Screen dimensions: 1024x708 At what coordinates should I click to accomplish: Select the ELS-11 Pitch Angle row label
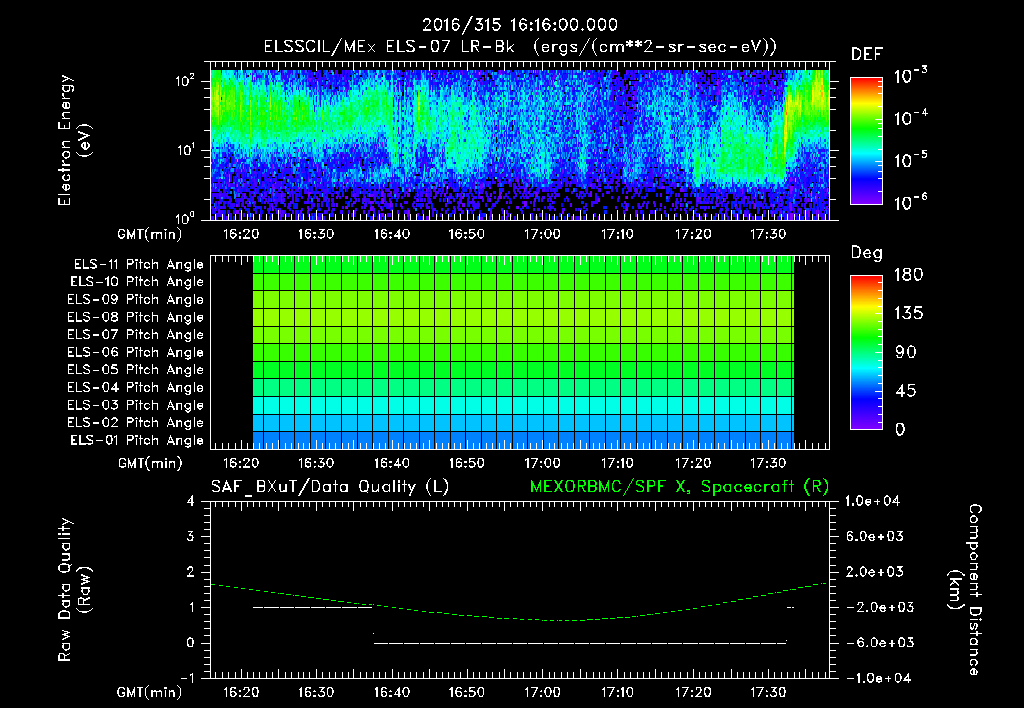pyautogui.click(x=138, y=265)
